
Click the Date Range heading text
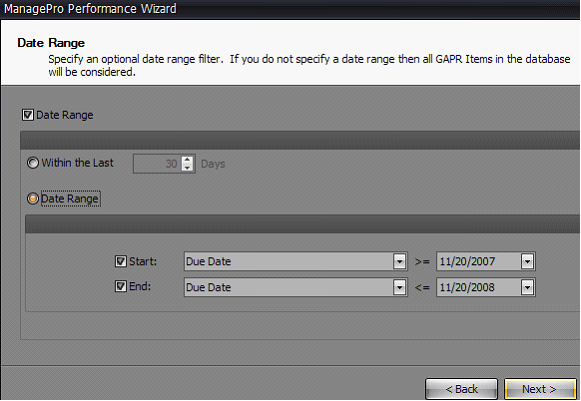click(51, 43)
